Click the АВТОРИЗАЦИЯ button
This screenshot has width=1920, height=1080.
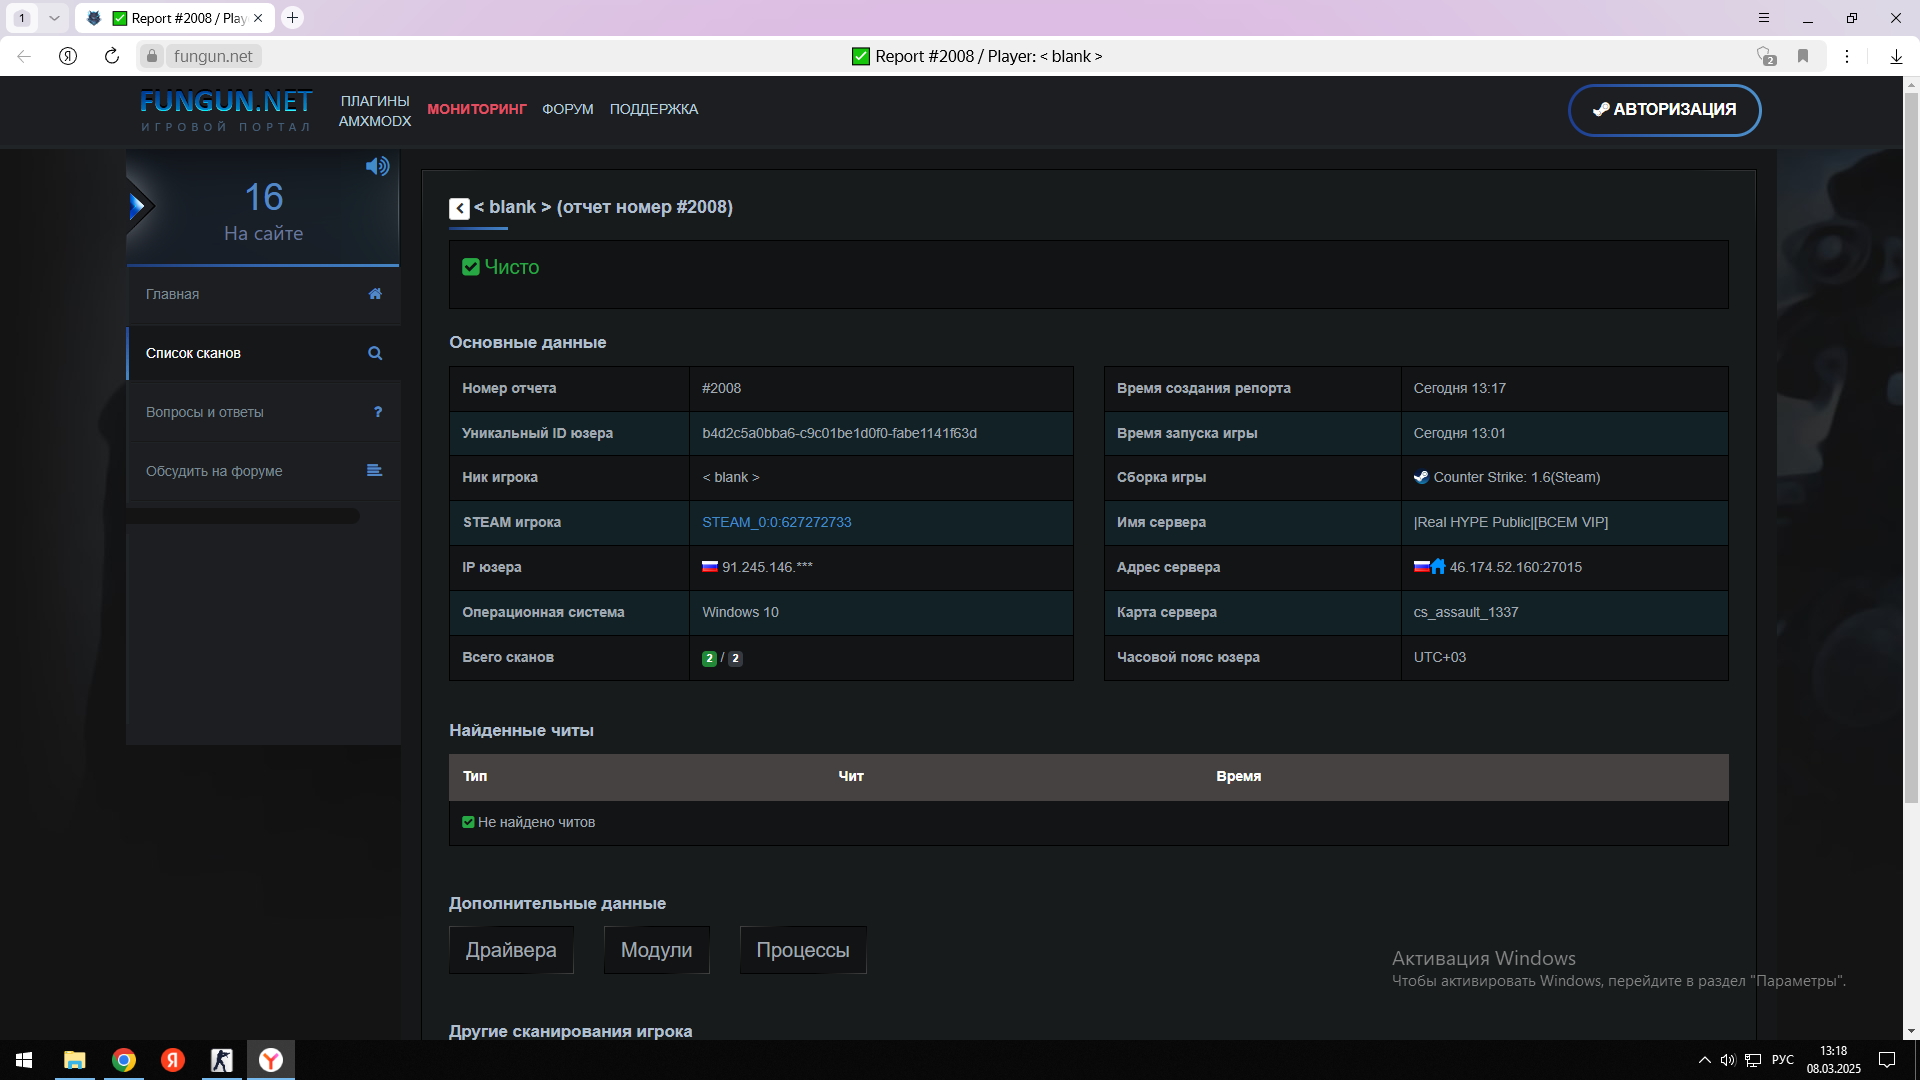pos(1664,110)
